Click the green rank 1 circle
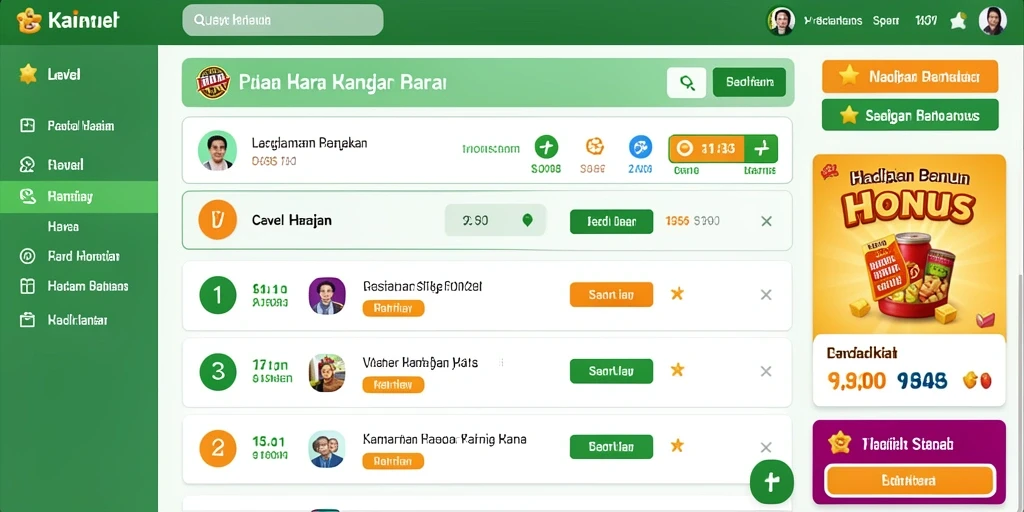This screenshot has width=1024, height=512. click(217, 295)
